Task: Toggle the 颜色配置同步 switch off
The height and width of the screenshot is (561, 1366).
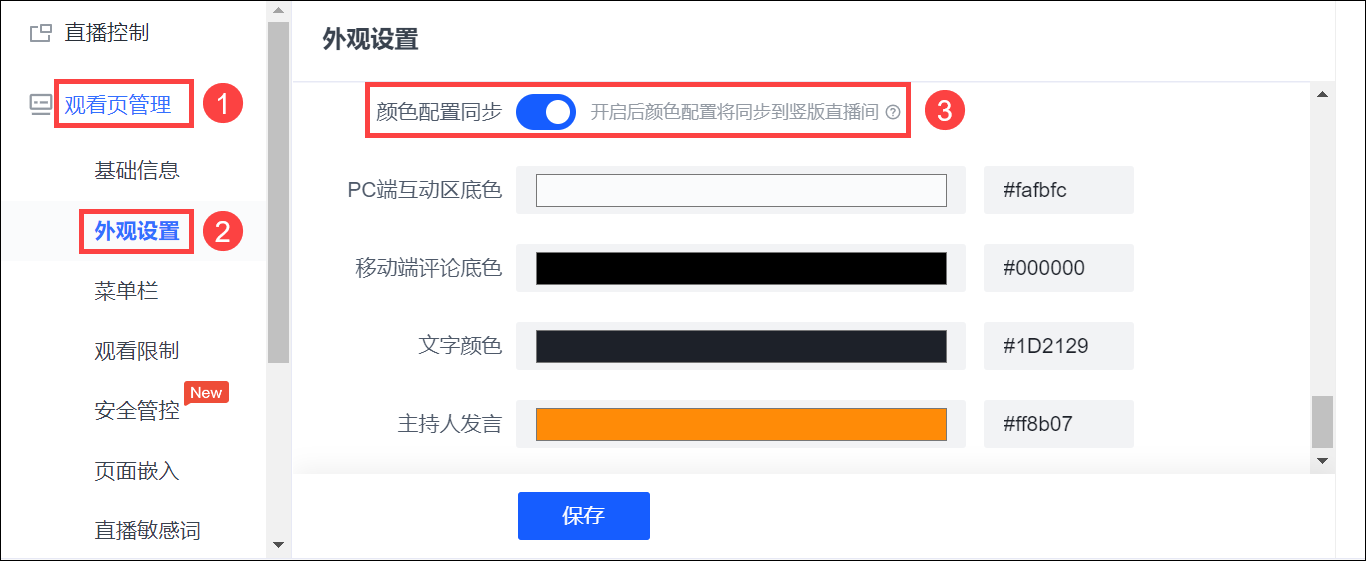Action: [x=546, y=112]
